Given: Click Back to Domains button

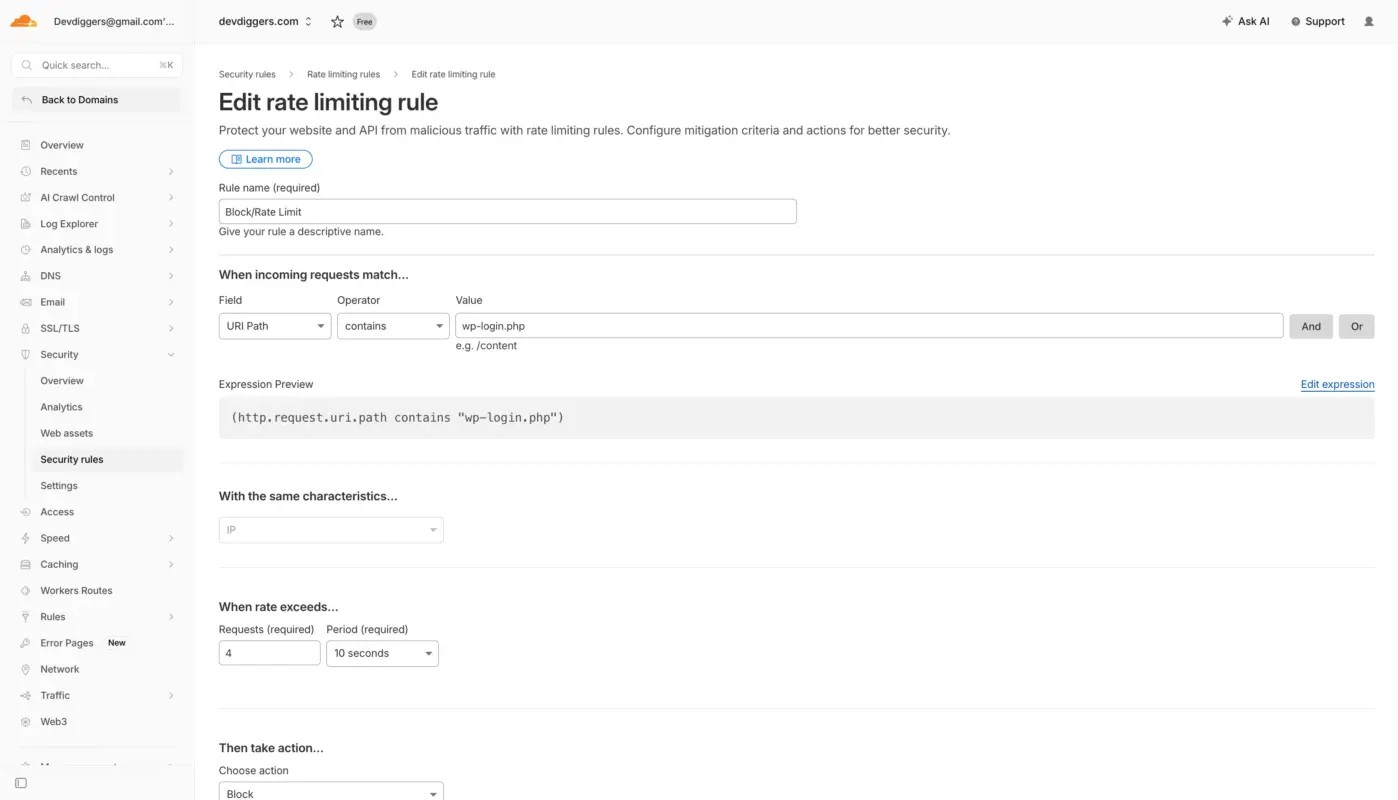Looking at the screenshot, I should [x=97, y=100].
